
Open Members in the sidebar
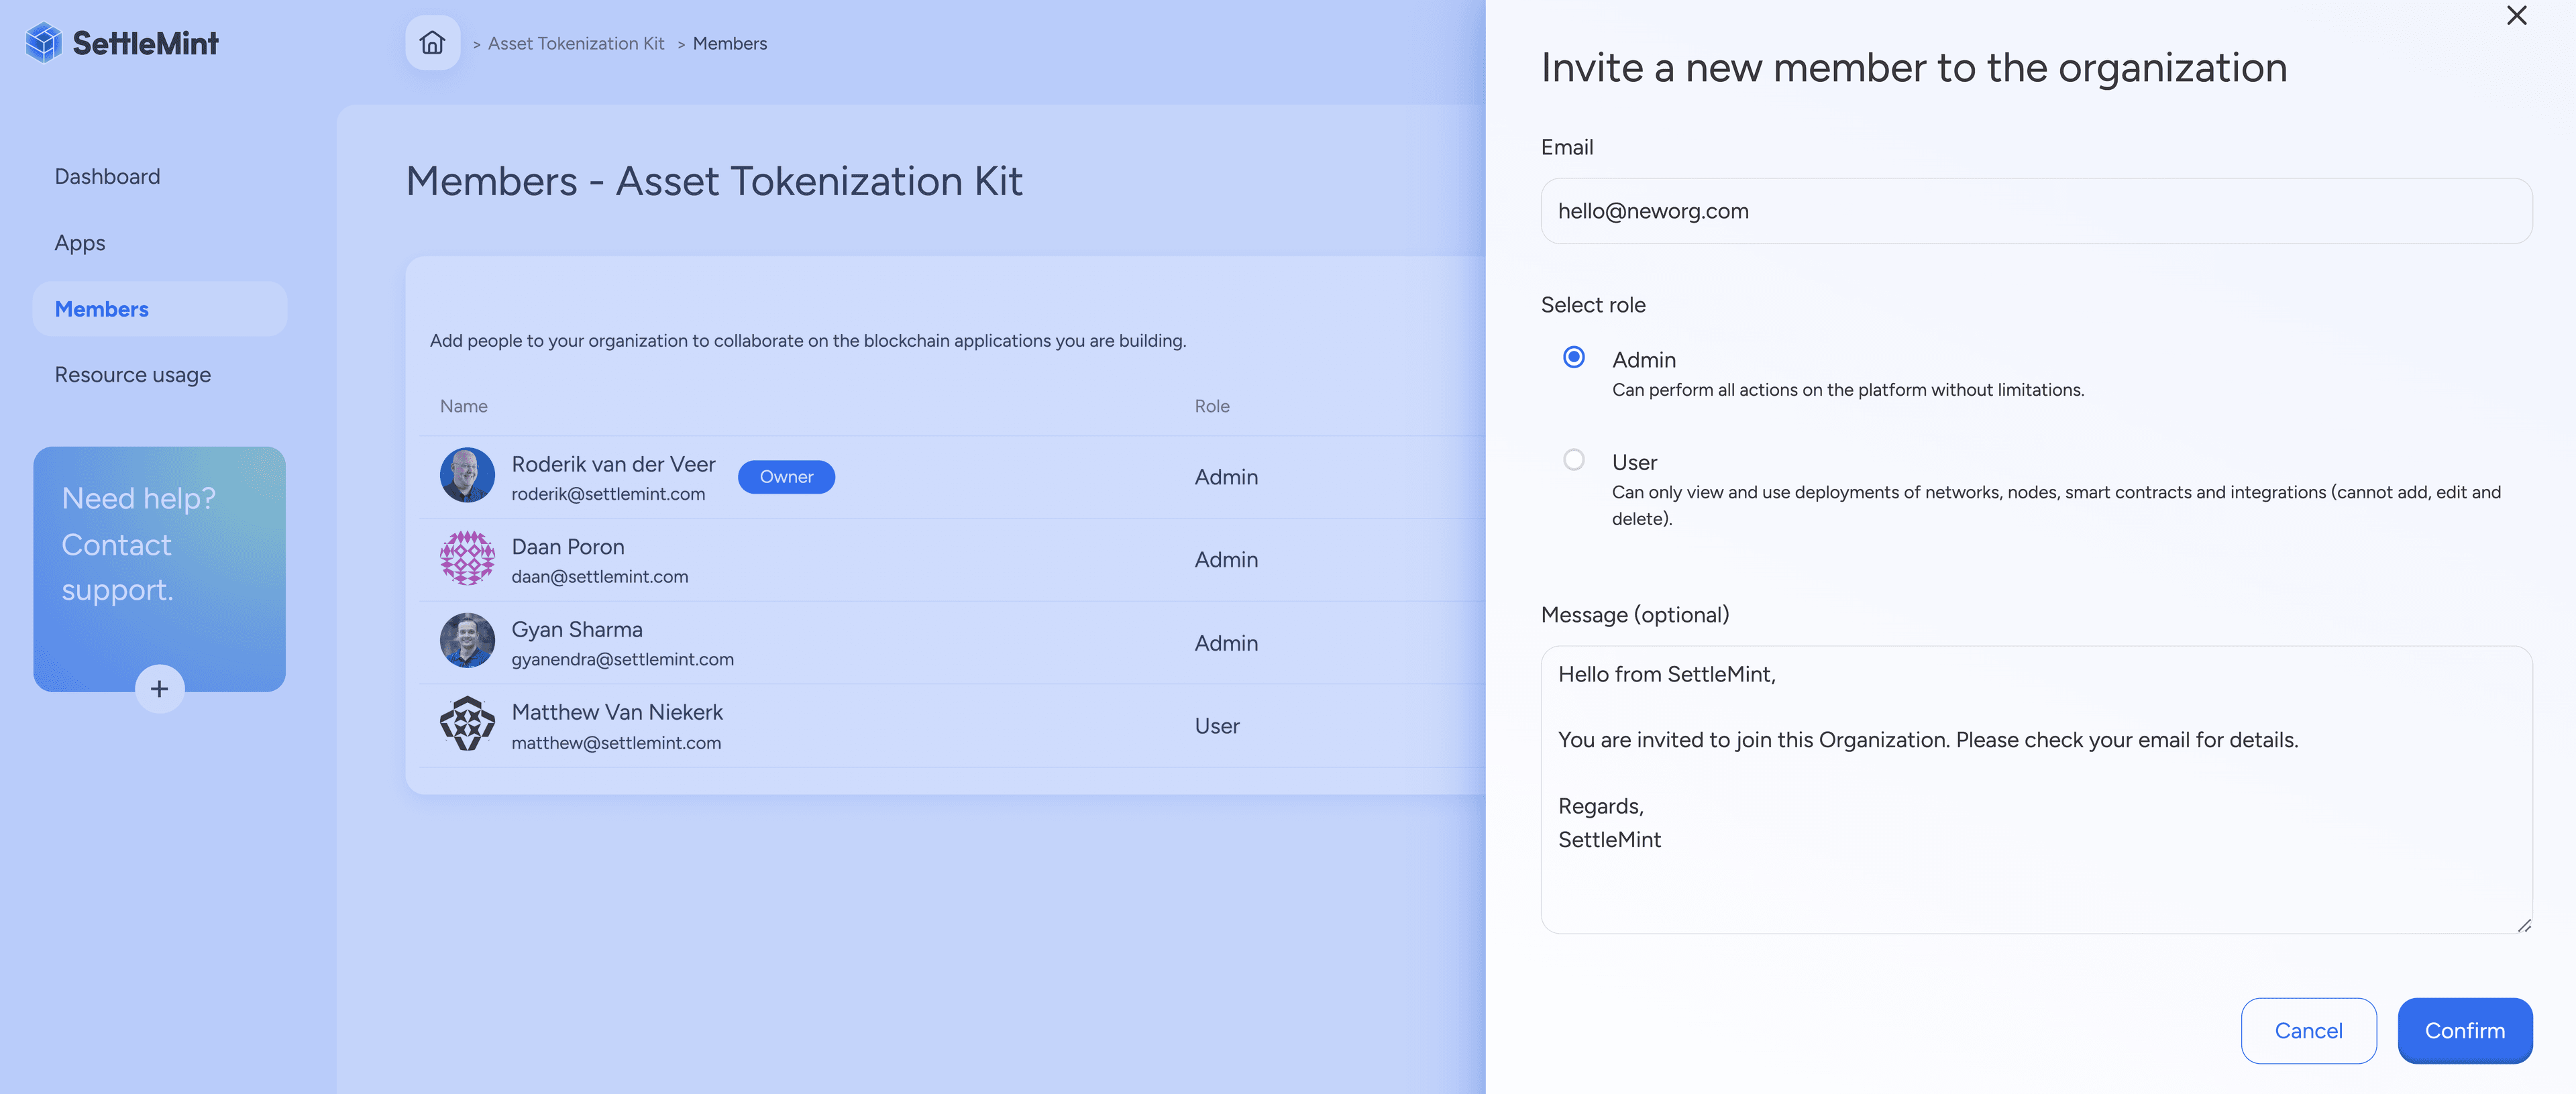pos(160,309)
